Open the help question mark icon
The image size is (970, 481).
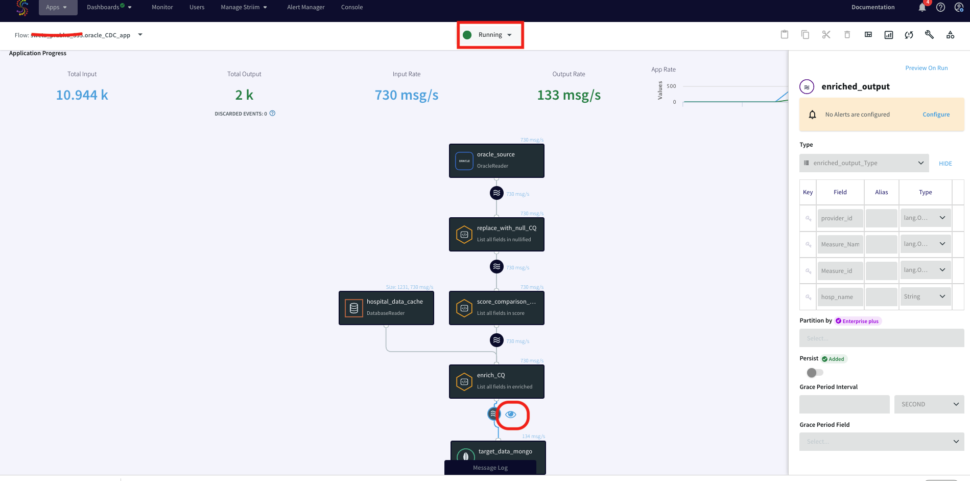click(x=940, y=7)
